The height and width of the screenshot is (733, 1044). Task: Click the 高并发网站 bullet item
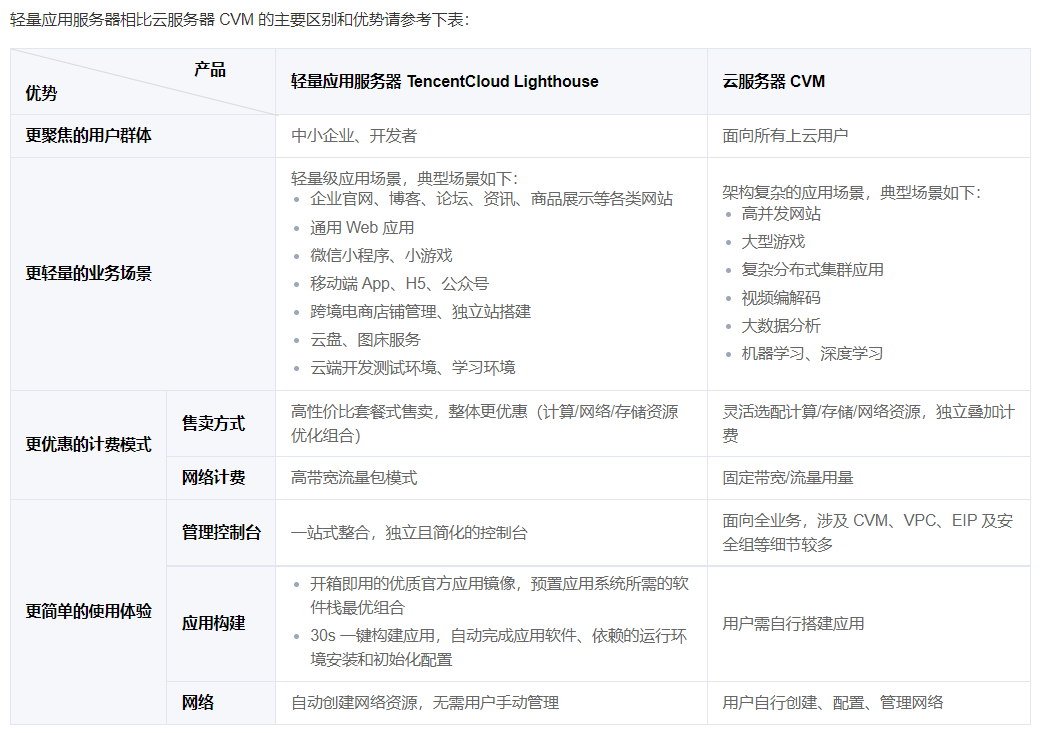[781, 214]
